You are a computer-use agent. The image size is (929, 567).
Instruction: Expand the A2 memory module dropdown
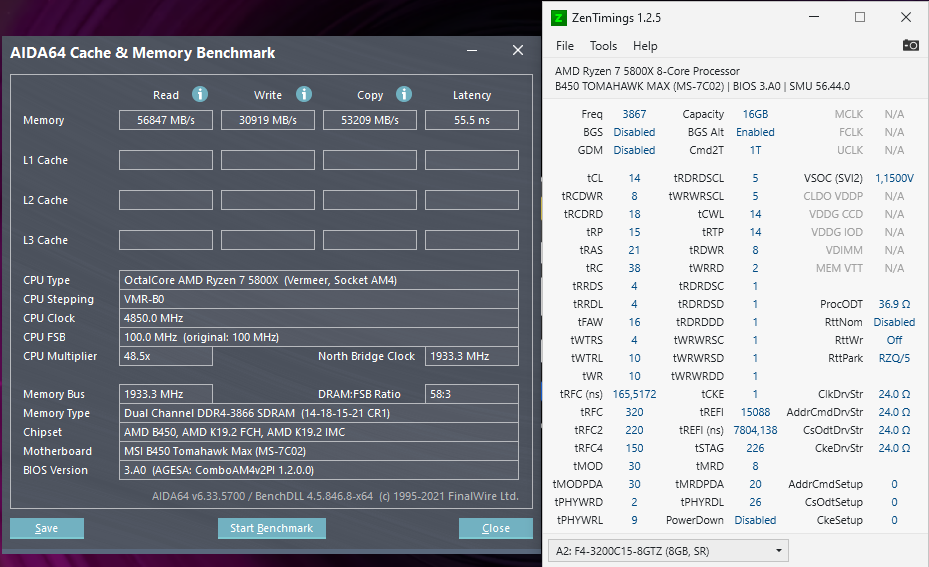[668, 551]
